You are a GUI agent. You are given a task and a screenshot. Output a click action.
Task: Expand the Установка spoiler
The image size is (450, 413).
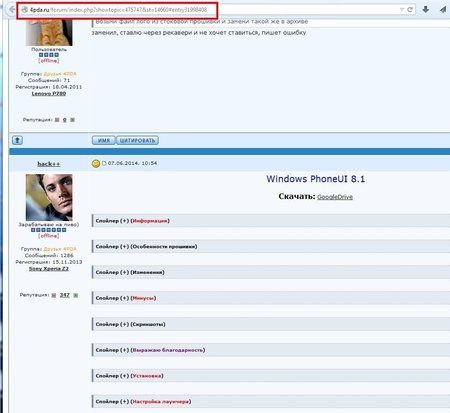[x=271, y=376]
